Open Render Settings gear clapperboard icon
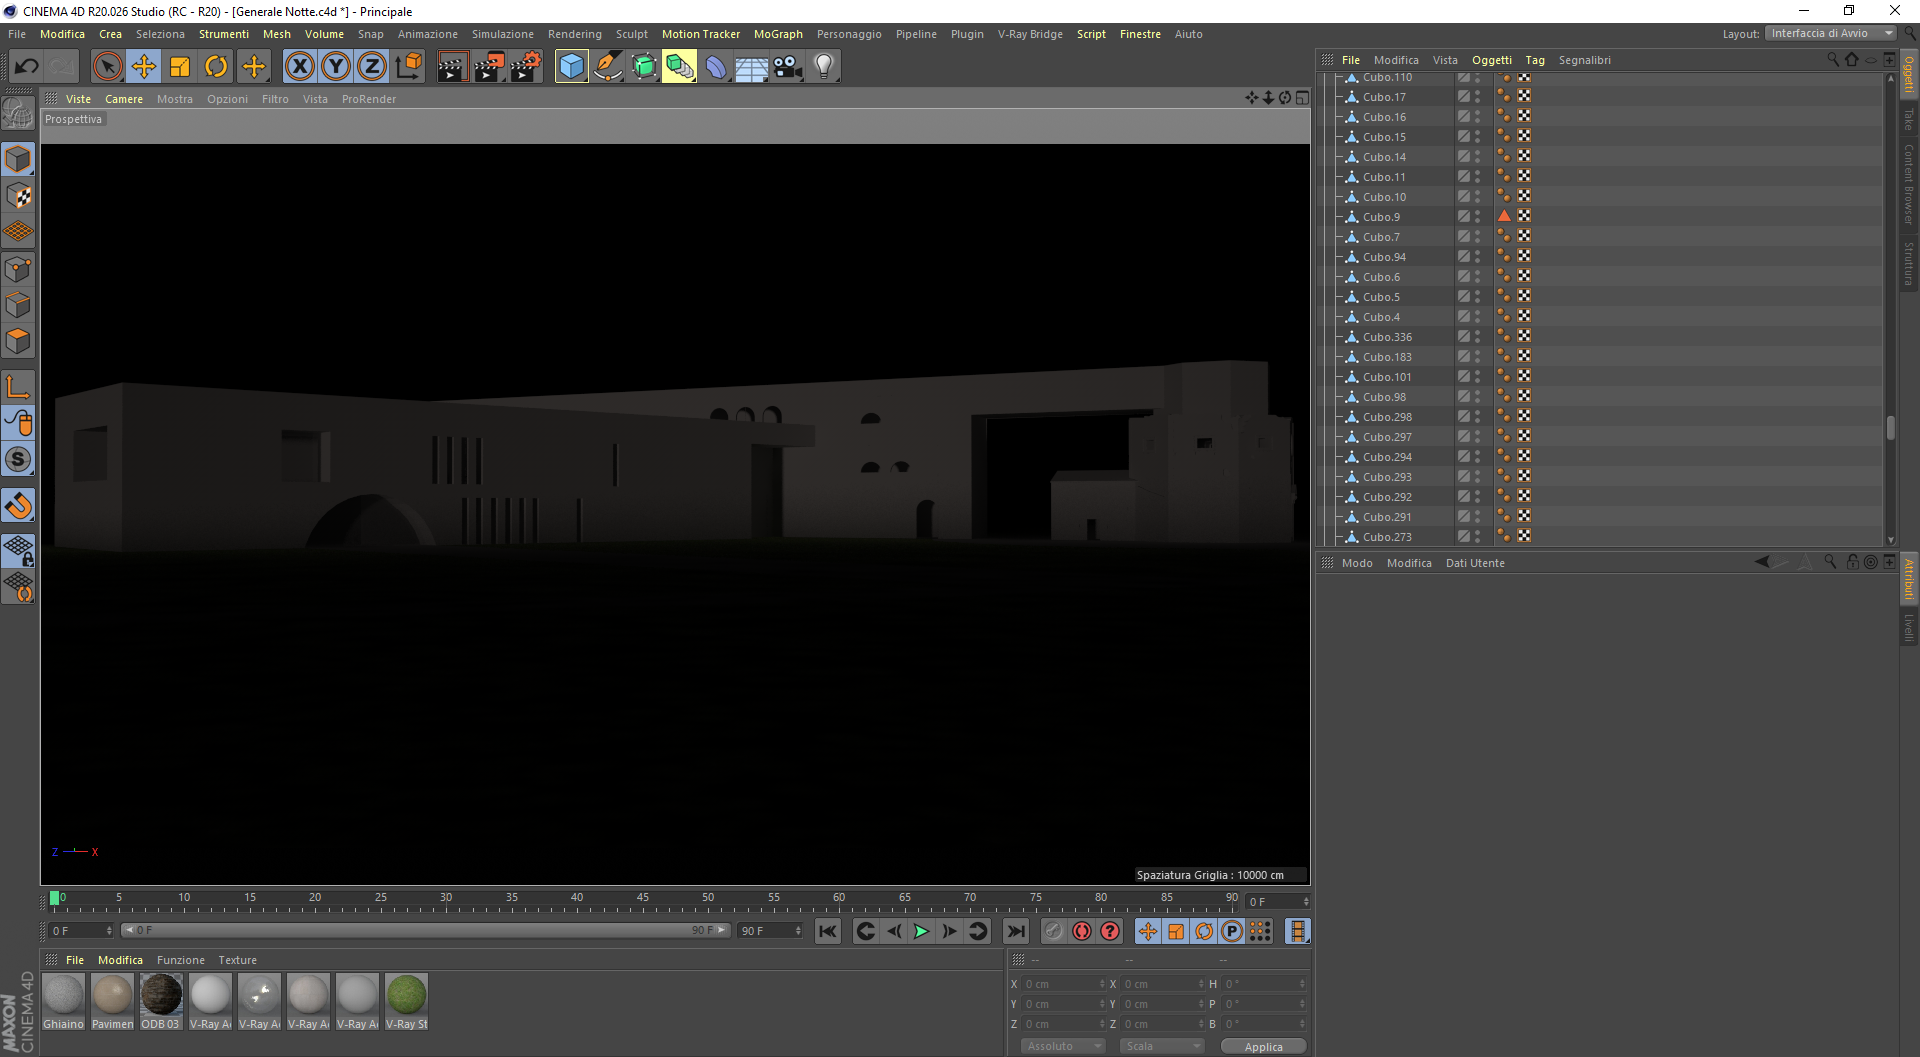 526,67
